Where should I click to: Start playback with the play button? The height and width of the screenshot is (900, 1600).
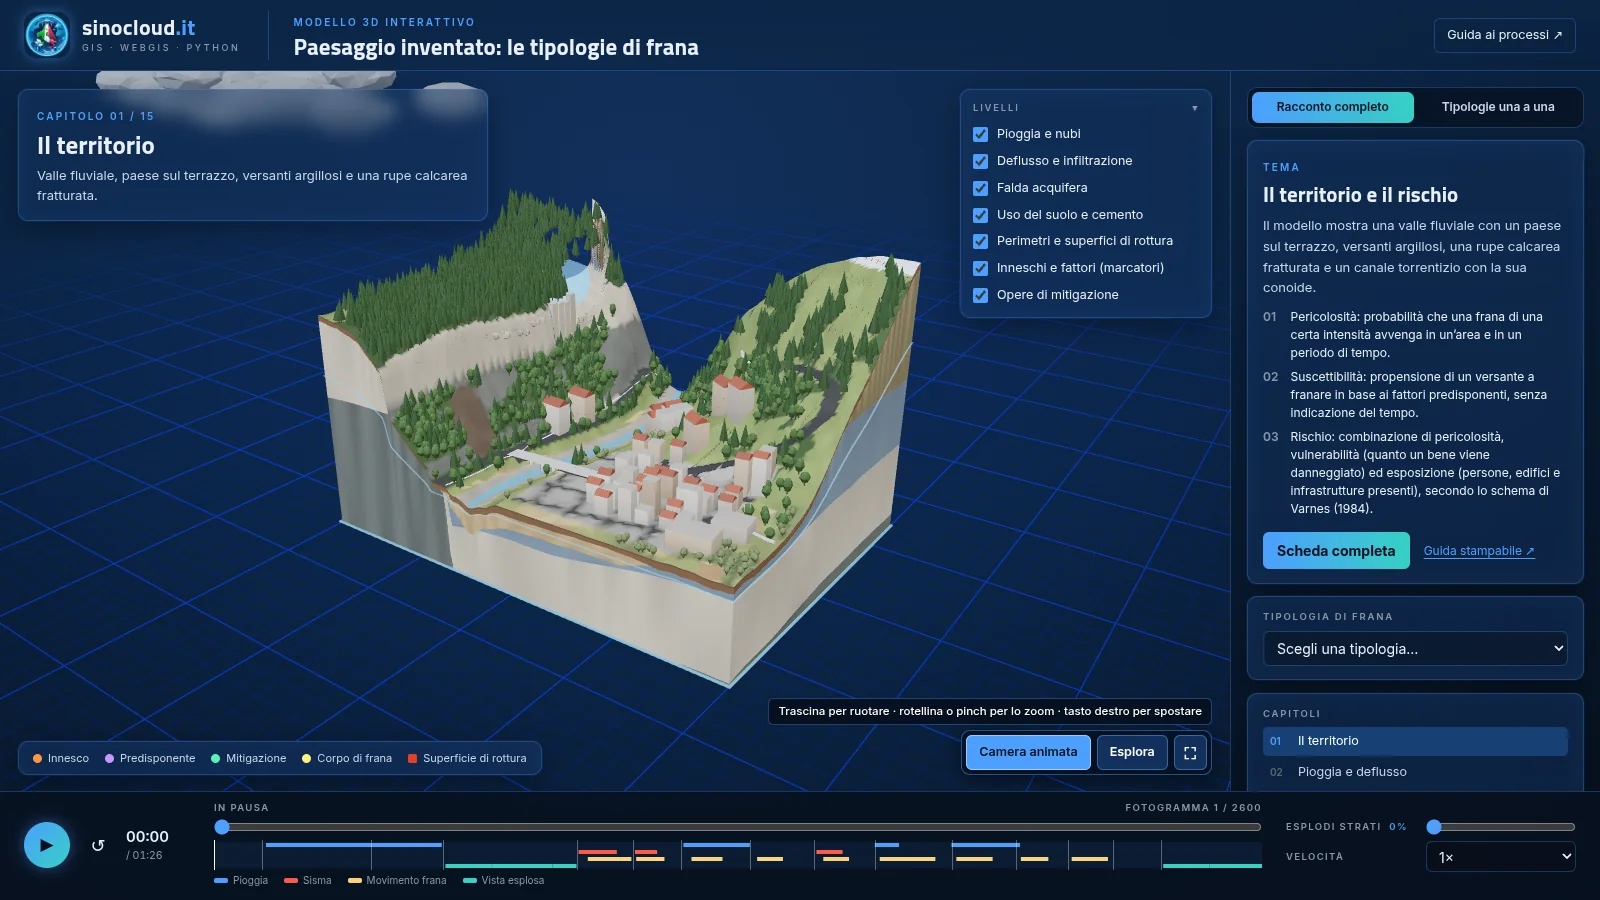tap(47, 845)
